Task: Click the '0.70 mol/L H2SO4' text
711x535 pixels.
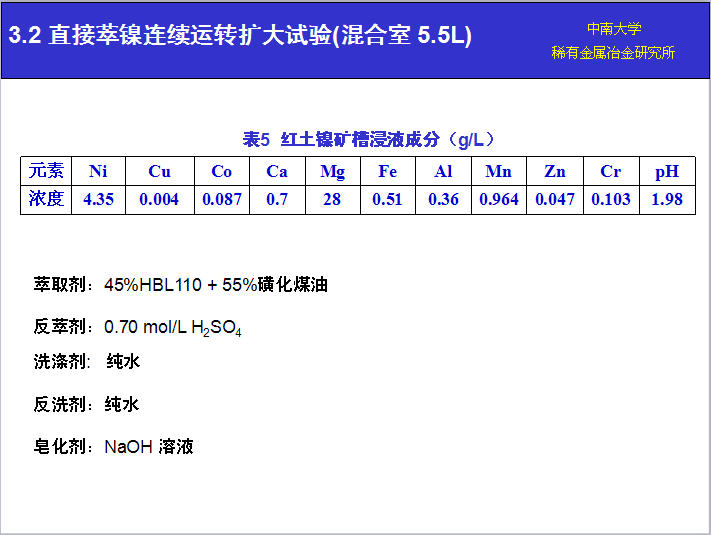Action: 173,327
